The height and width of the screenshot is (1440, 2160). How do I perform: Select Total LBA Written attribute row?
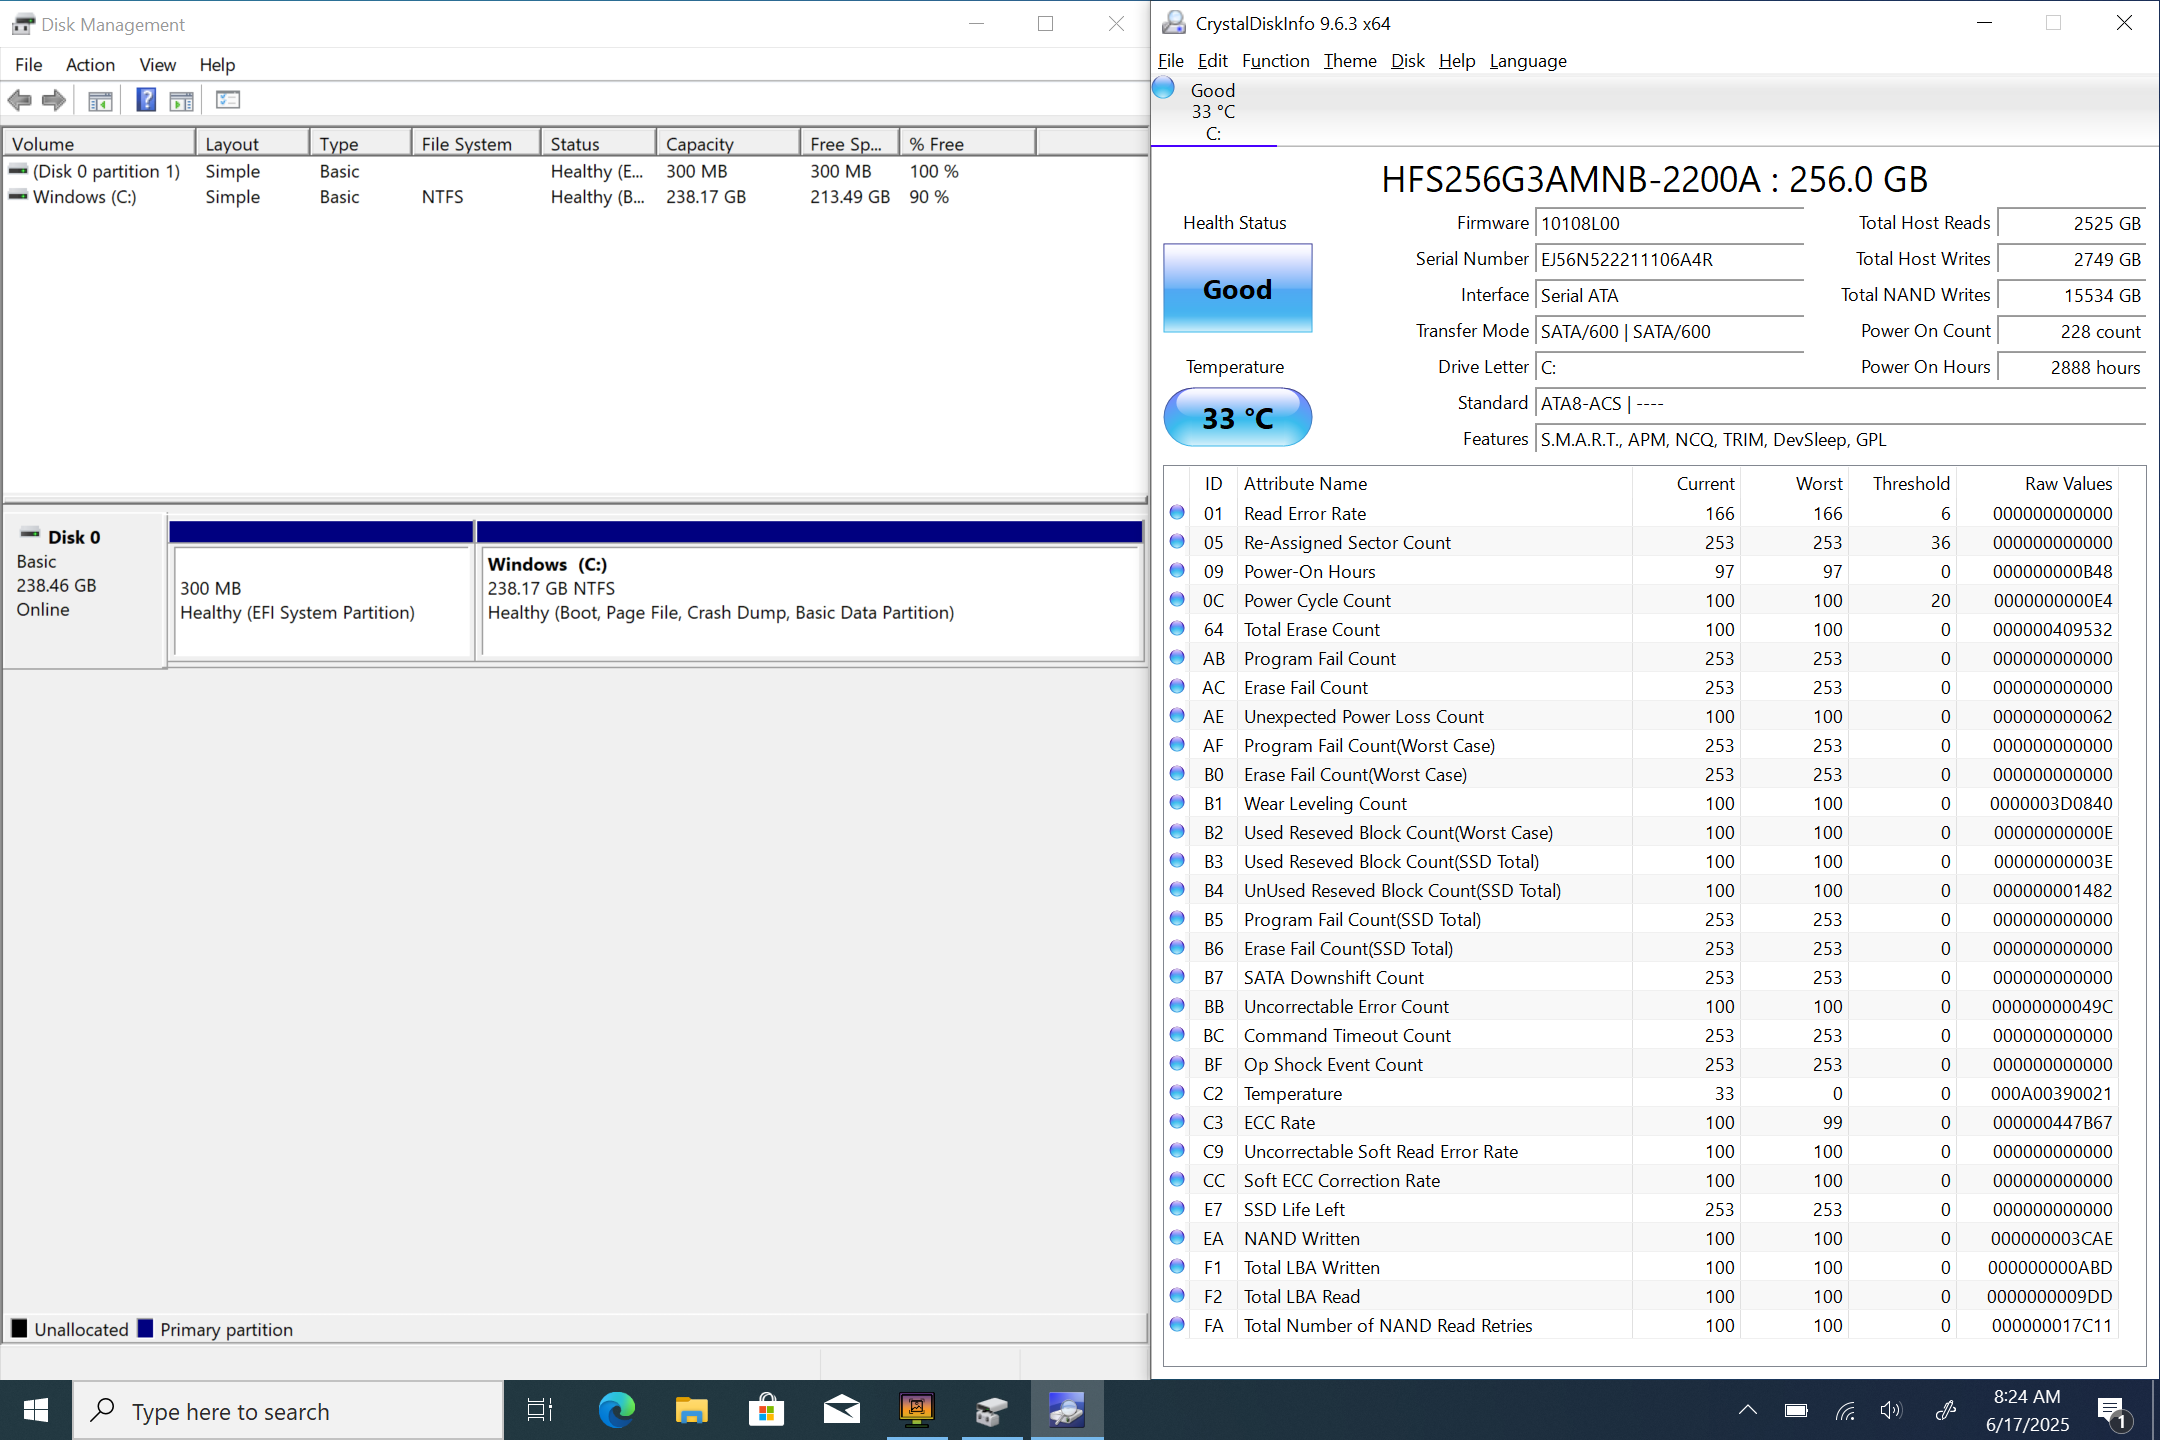coord(1640,1267)
